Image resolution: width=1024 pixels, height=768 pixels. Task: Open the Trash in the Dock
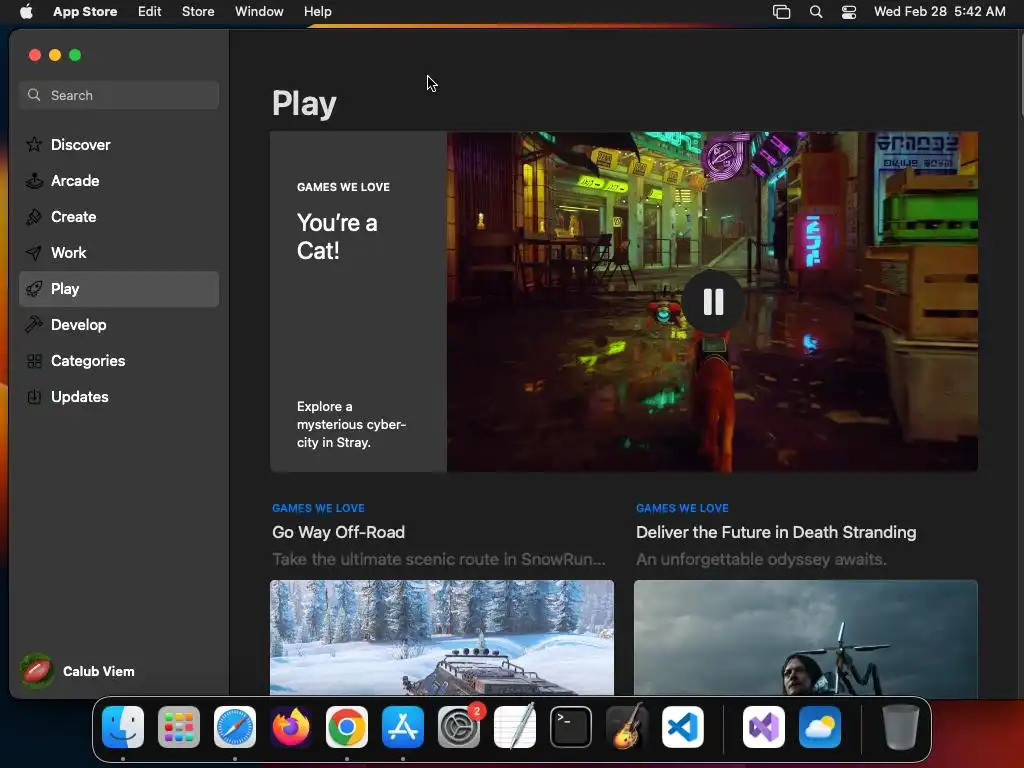coord(901,727)
